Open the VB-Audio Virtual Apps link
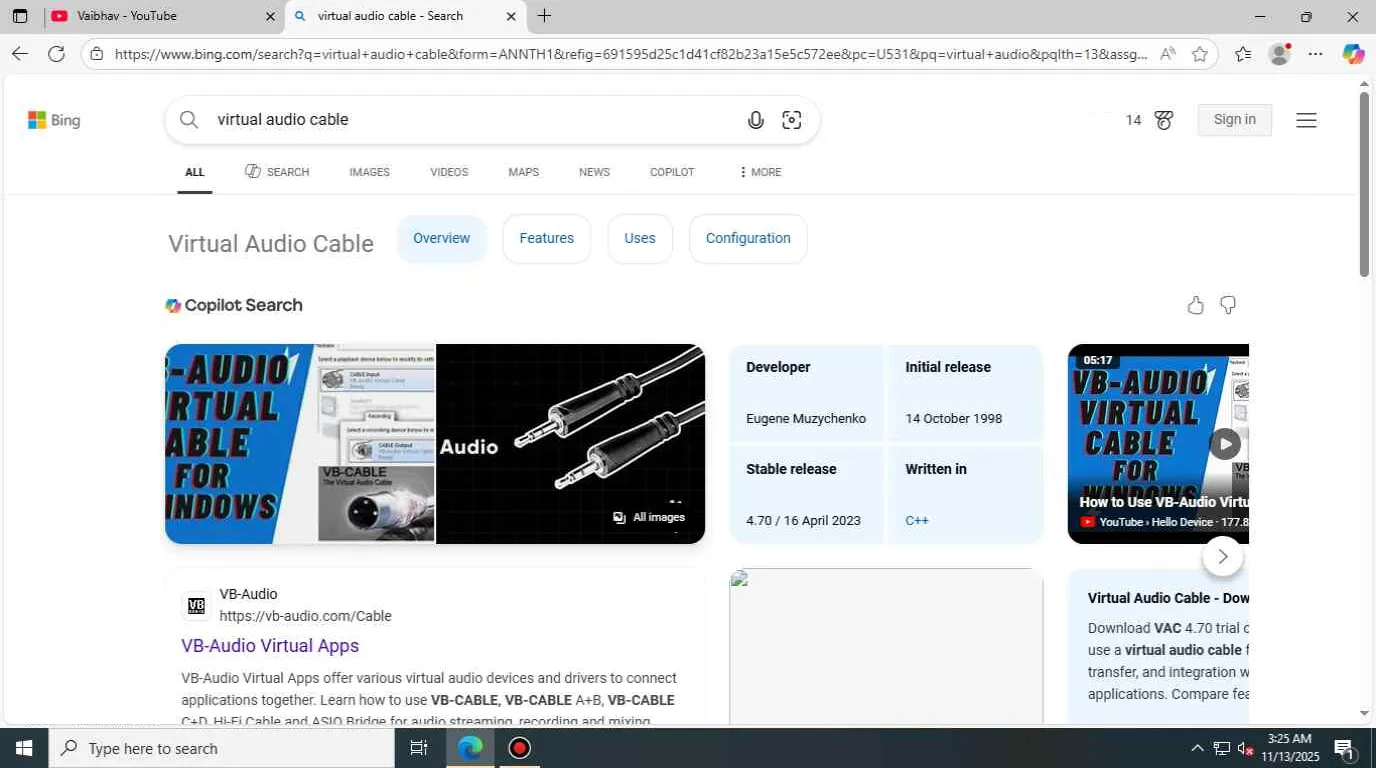1376x768 pixels. 270,646
